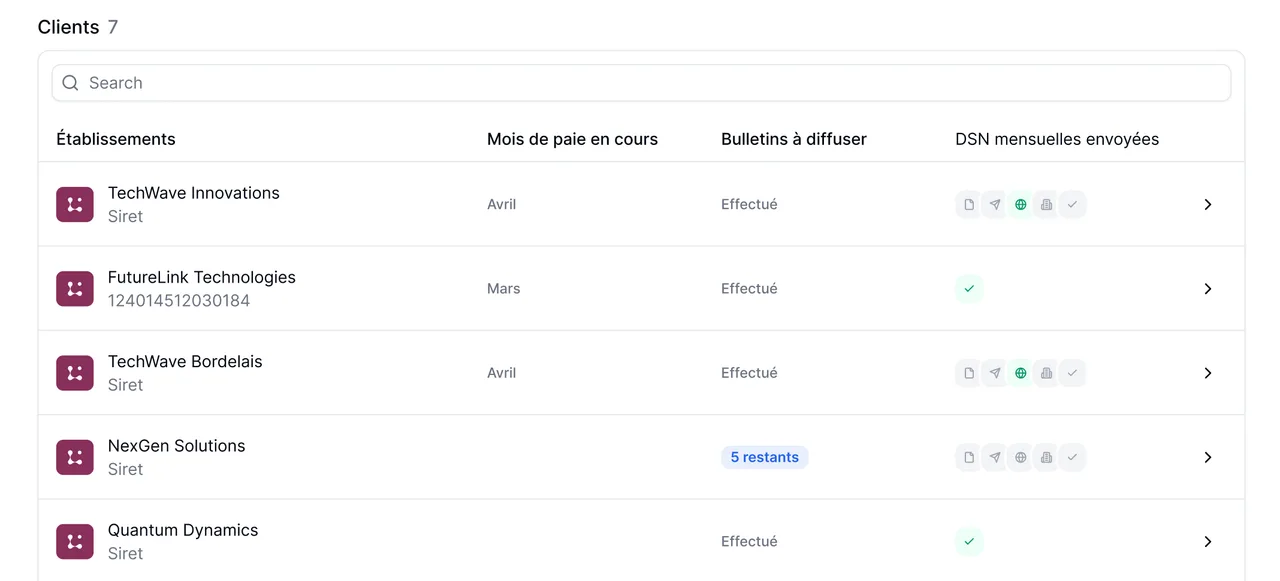Open the Quantum Dynamics row chevron
1280x581 pixels.
point(1207,541)
